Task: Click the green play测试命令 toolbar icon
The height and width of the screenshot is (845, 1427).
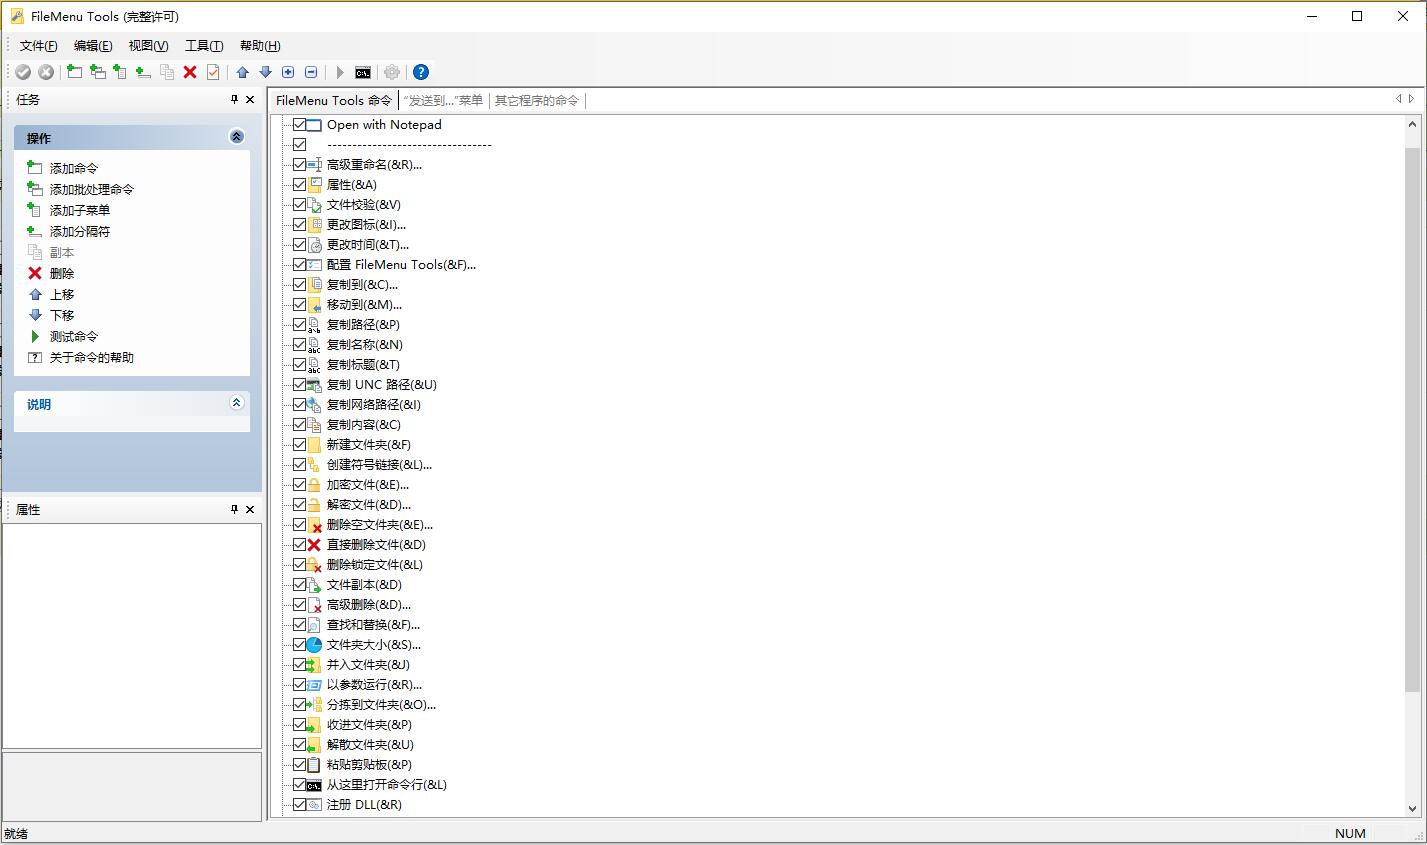Action: 339,71
